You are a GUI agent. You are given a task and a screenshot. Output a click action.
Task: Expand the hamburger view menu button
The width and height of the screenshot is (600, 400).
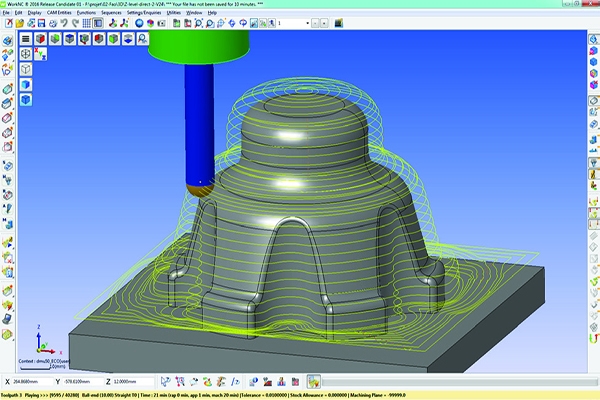[26, 41]
